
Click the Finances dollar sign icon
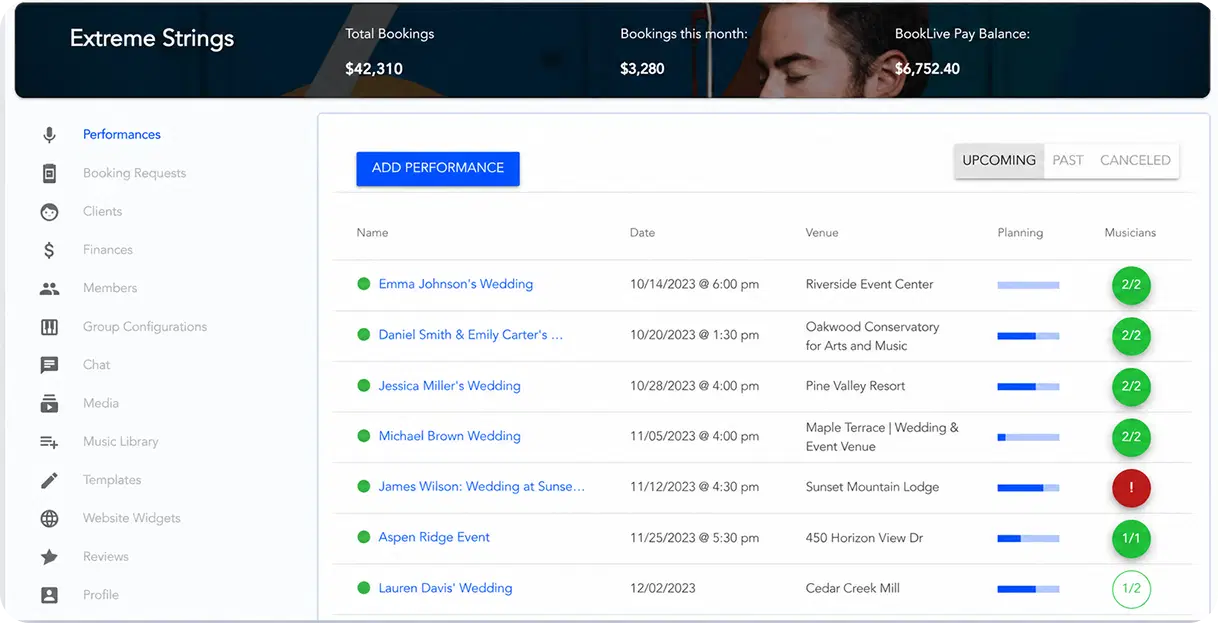[49, 250]
